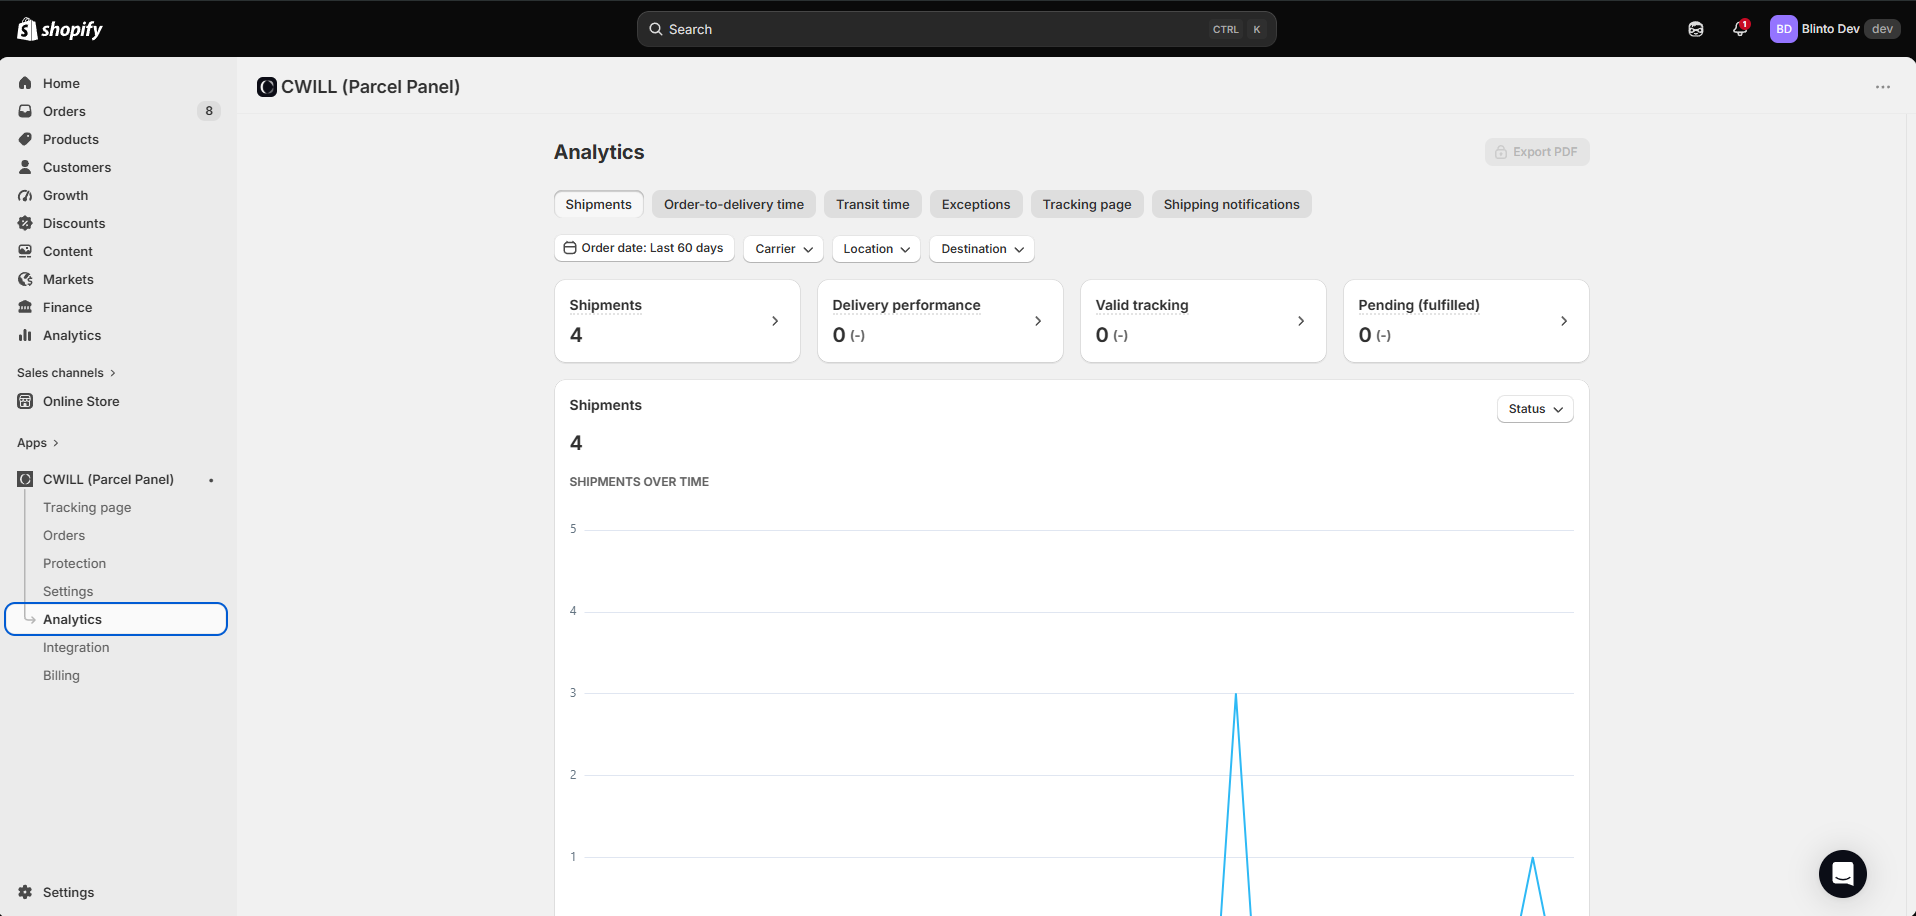Click the three-dot more actions menu
Viewport: 1916px width, 916px height.
(x=1883, y=87)
